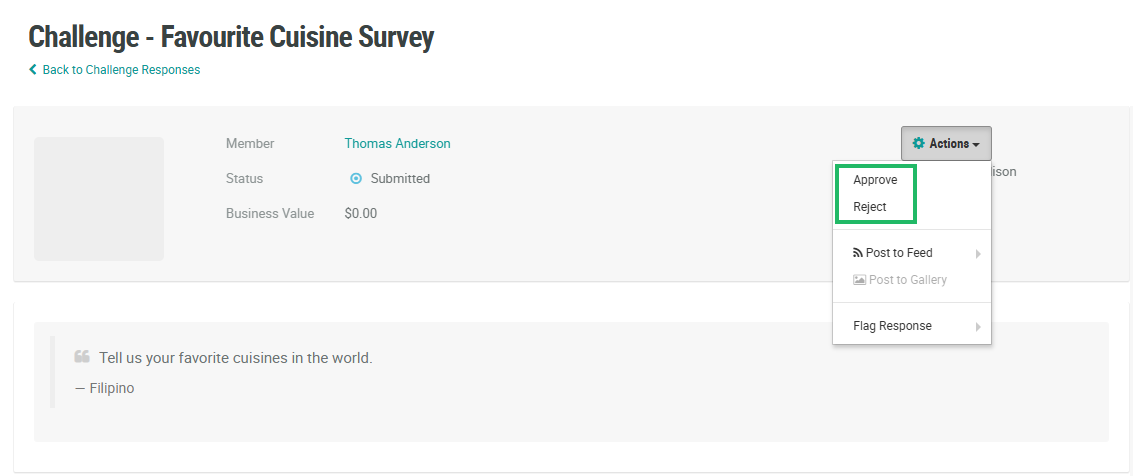Click the quotation mark icon
This screenshot has height=476, width=1133.
pos(82,357)
